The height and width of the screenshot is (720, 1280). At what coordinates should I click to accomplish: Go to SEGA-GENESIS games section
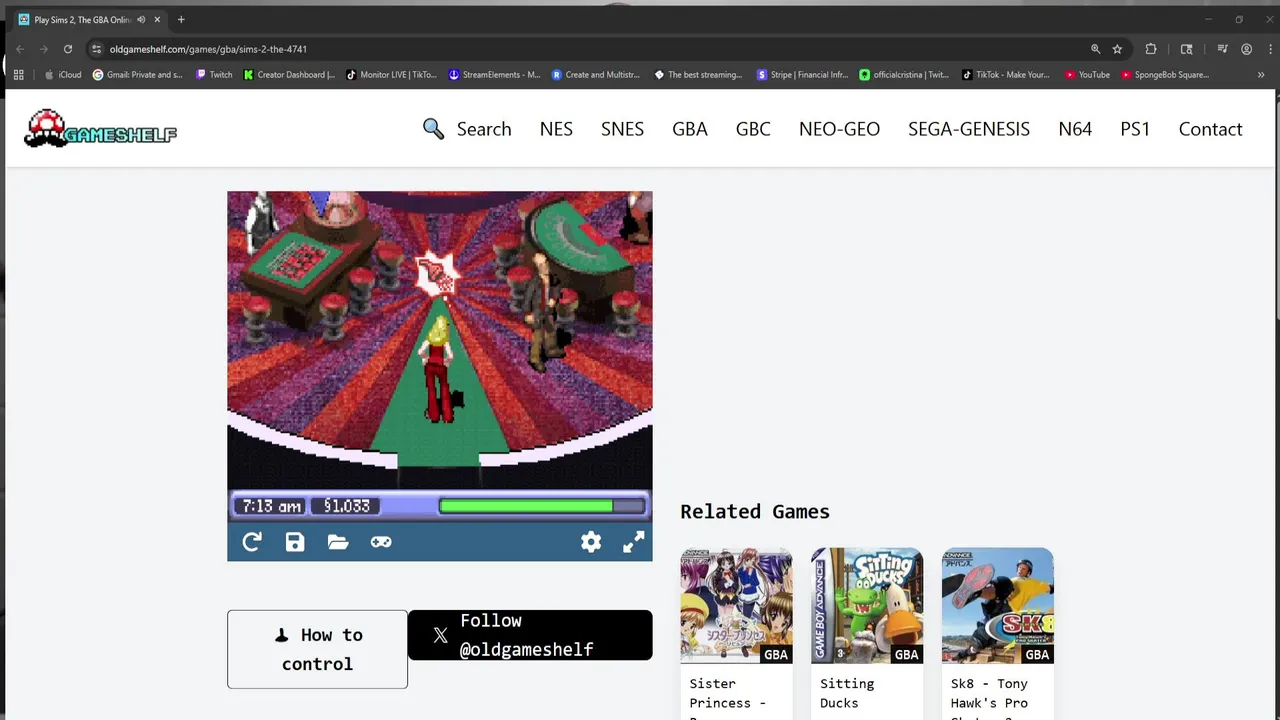(x=969, y=129)
